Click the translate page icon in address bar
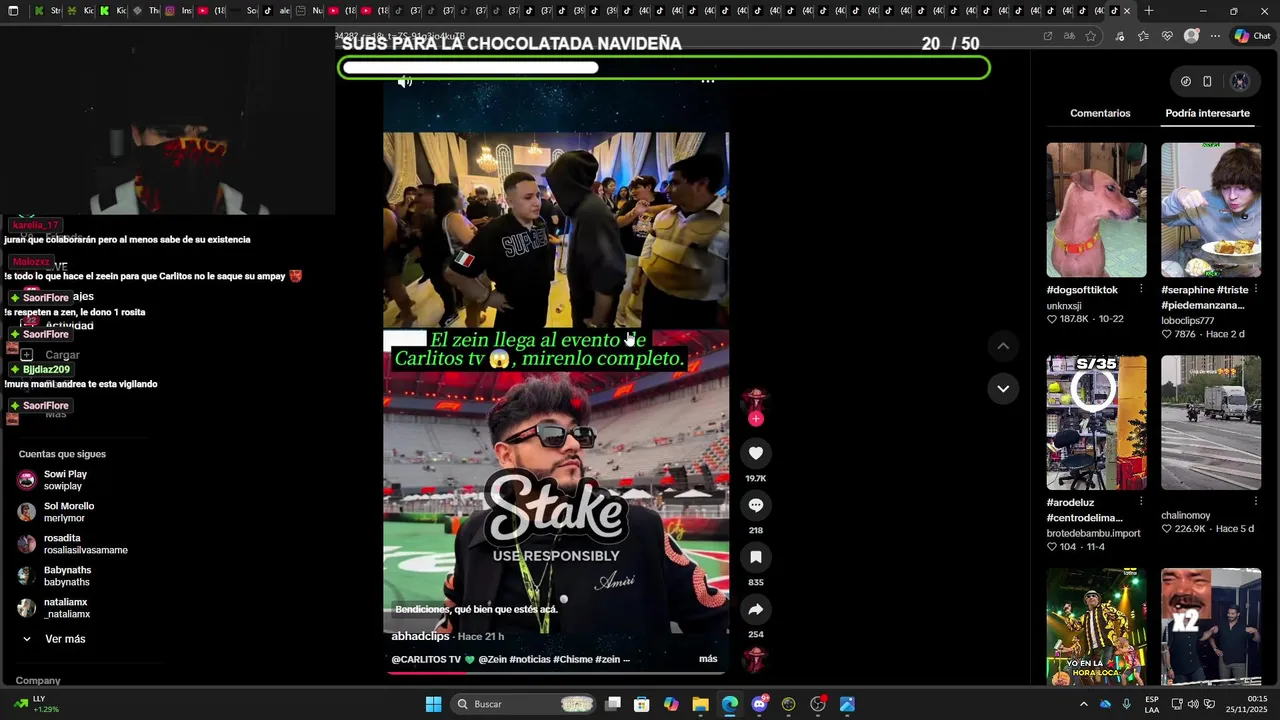Viewport: 1280px width, 720px height. coord(1069,36)
